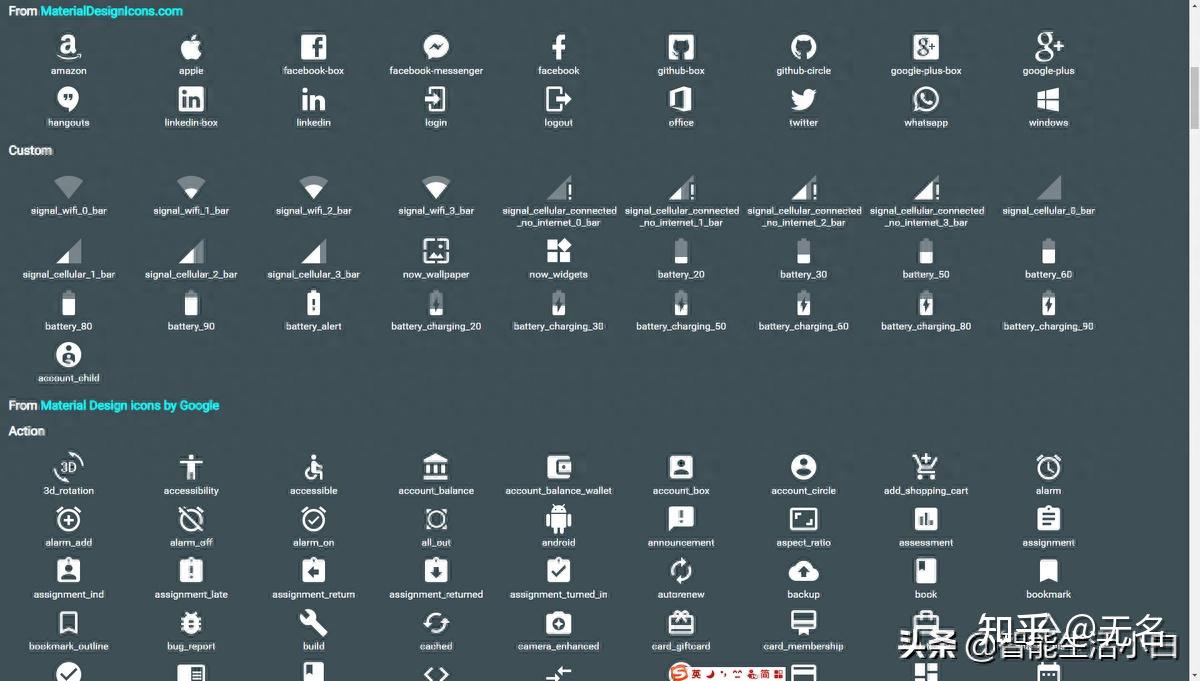Screen dimensions: 1200x681
Task: Select the assessment chart icon
Action: pyautogui.click(x=926, y=519)
